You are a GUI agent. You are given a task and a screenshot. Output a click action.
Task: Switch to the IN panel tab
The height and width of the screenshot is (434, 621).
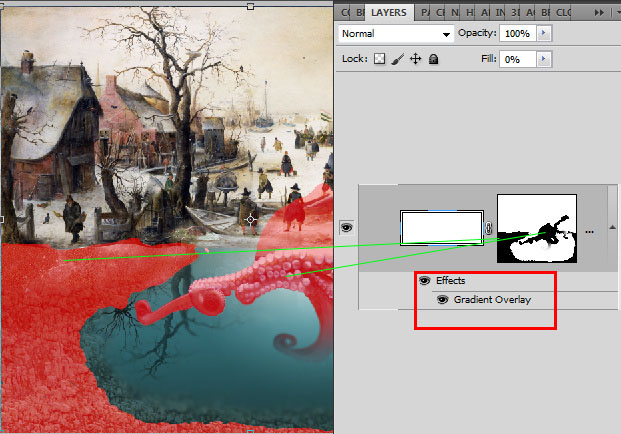pyautogui.click(x=500, y=13)
